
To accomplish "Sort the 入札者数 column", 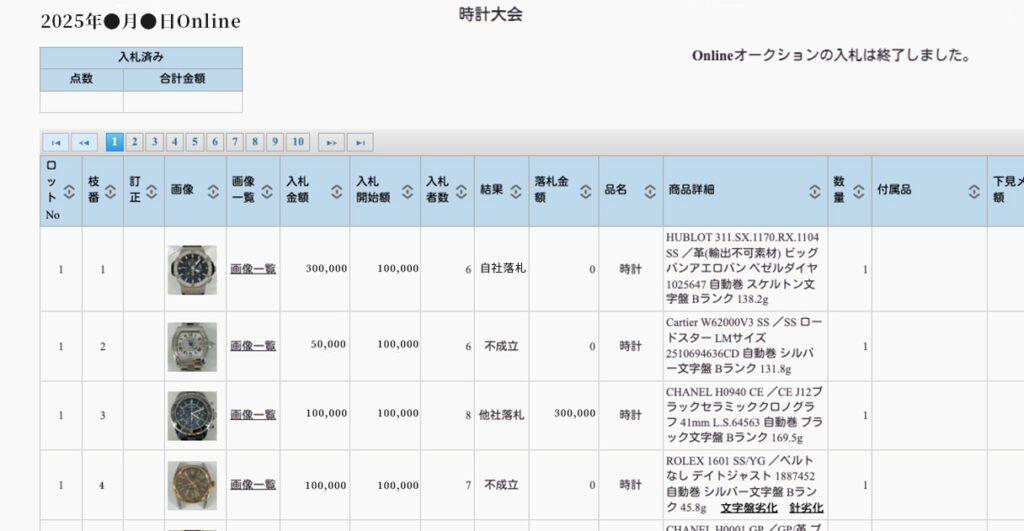I will tap(462, 191).
